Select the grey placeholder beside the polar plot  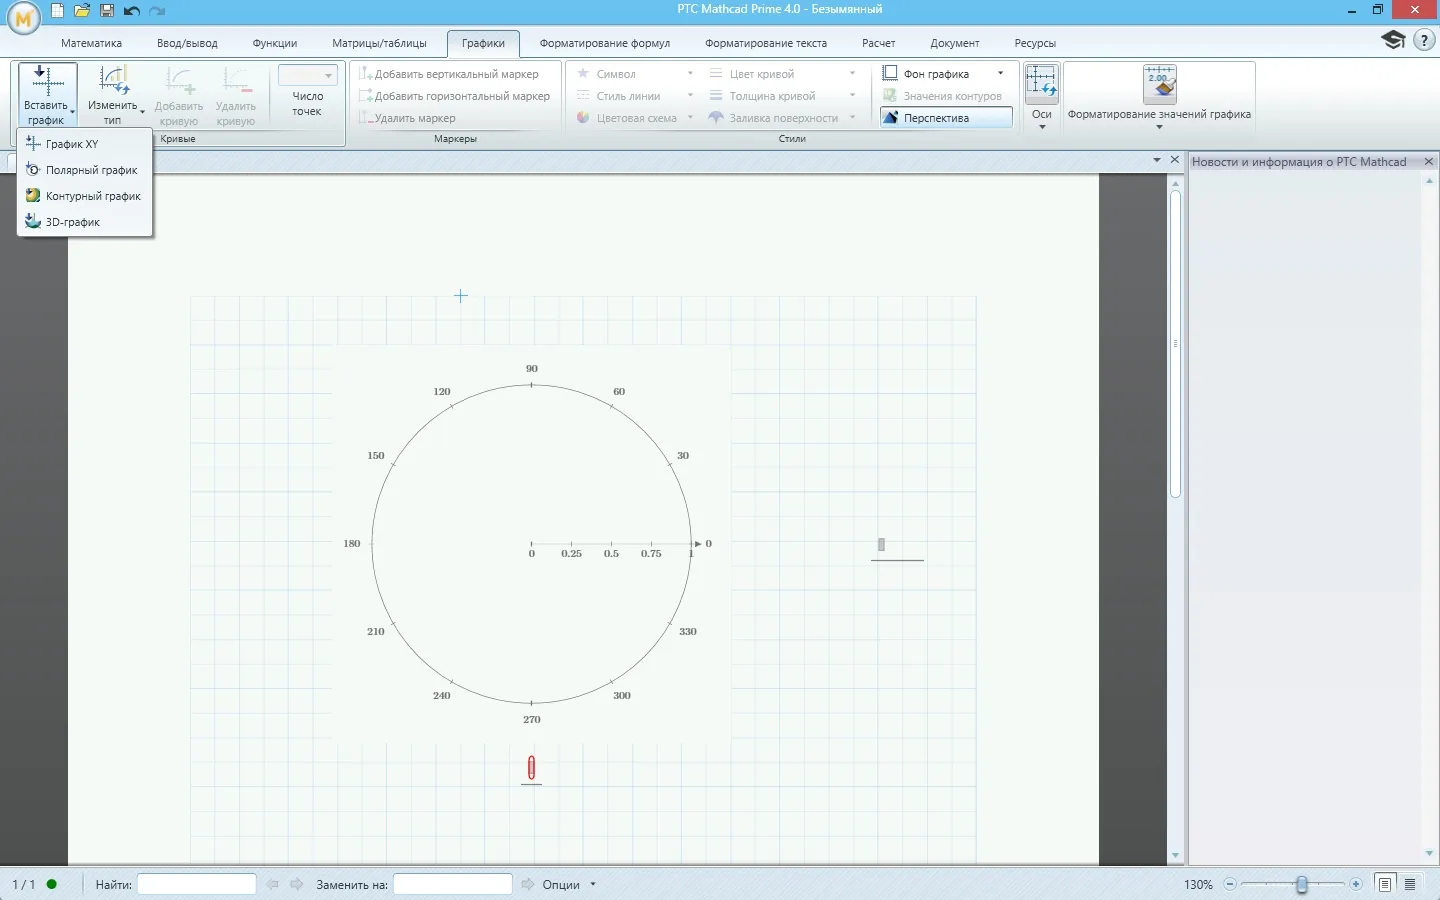click(881, 545)
